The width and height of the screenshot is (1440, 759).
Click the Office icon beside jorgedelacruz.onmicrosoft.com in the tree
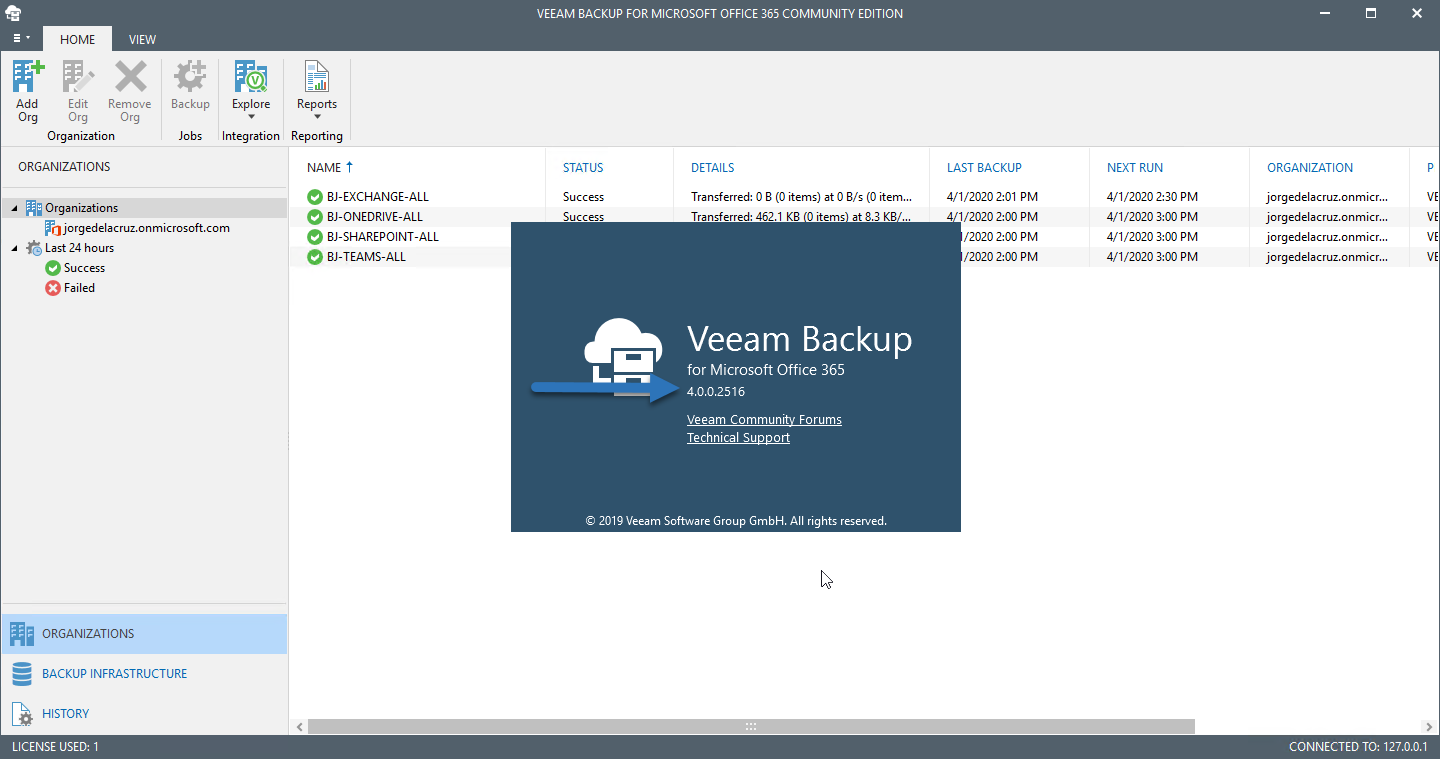53,228
